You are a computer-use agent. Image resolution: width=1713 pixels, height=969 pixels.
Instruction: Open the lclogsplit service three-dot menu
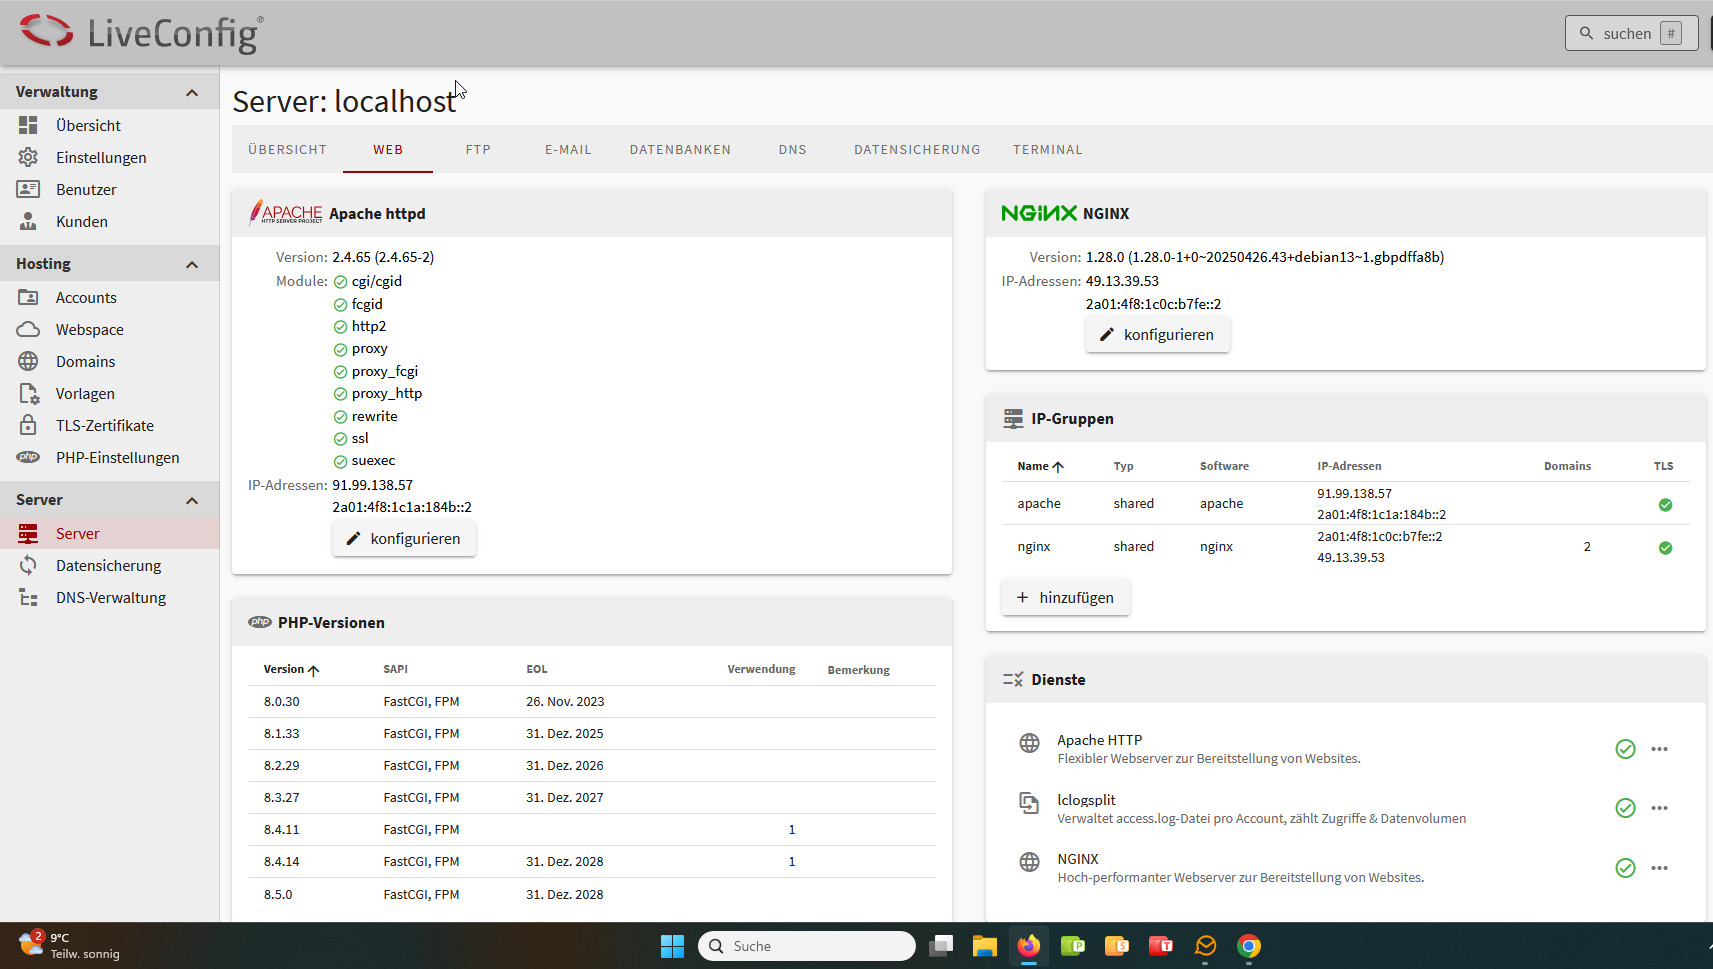(x=1659, y=808)
